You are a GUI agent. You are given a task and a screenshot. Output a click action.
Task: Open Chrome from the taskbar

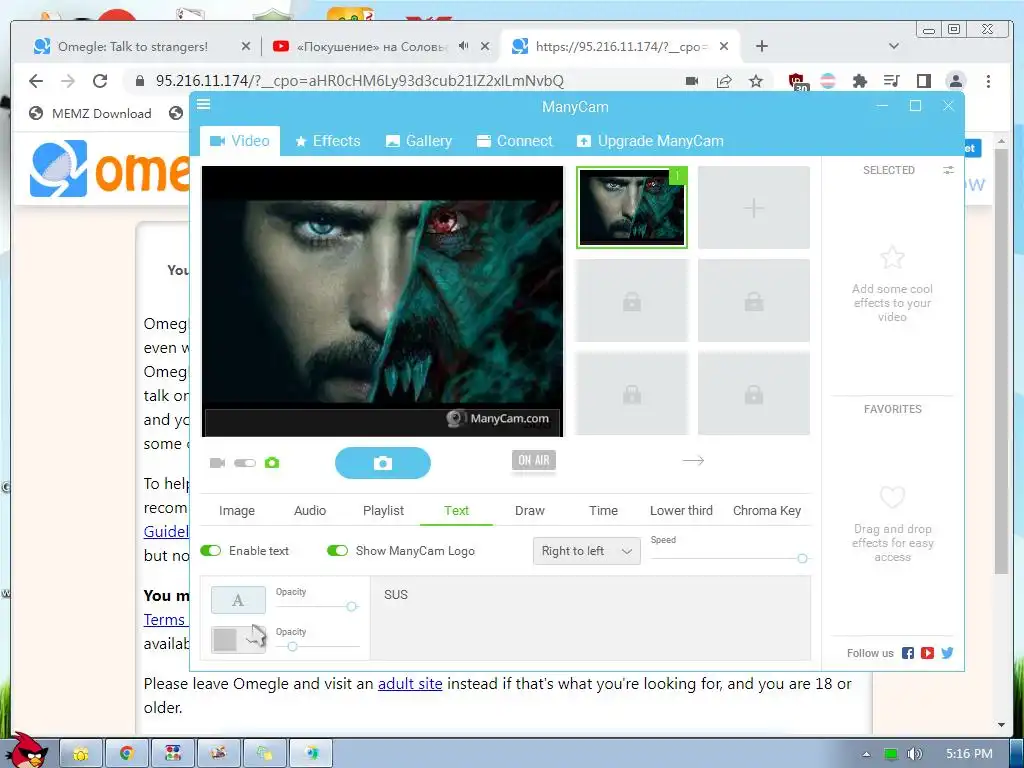pyautogui.click(x=126, y=754)
